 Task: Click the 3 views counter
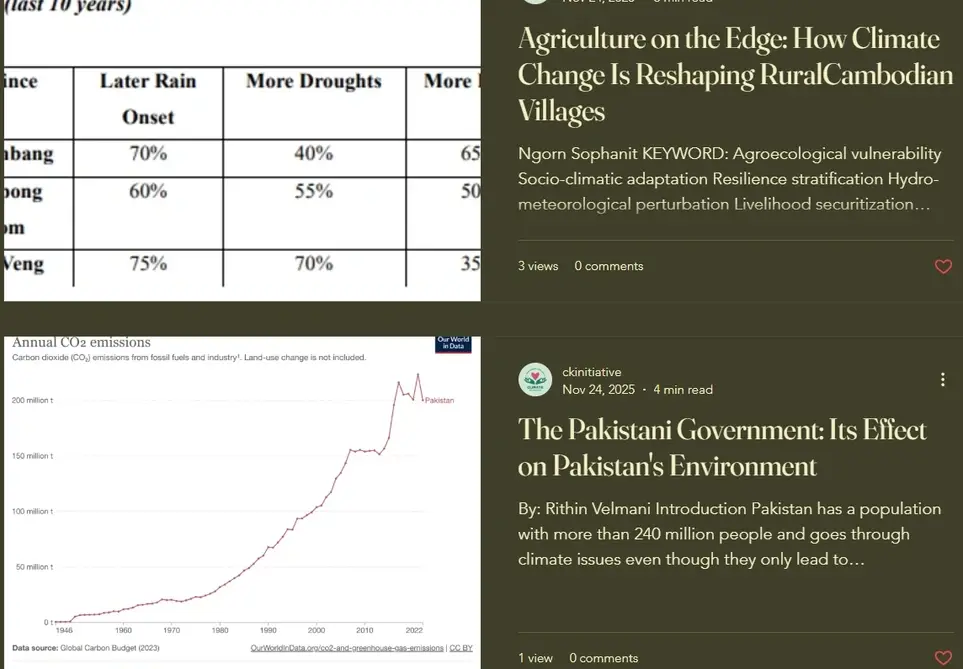[538, 266]
